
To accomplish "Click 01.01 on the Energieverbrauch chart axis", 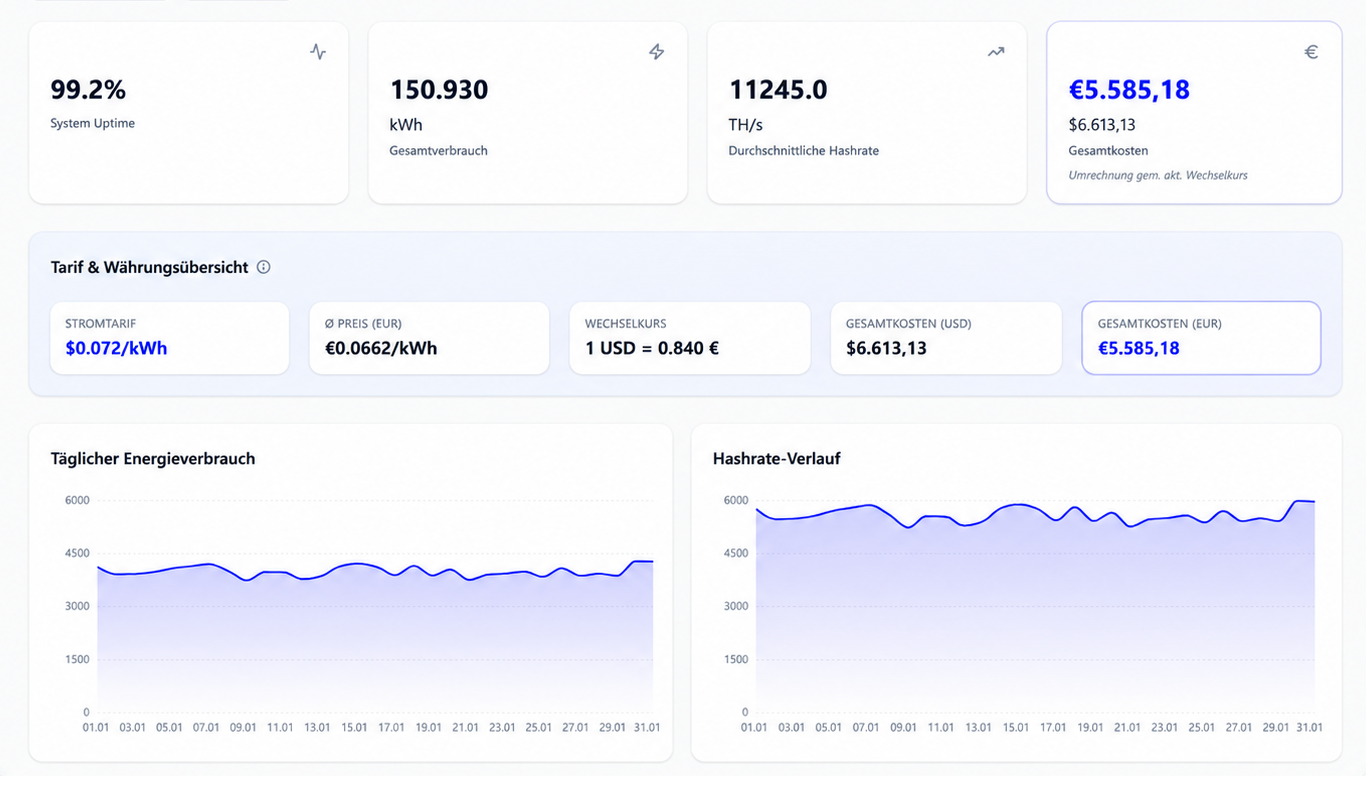I will tap(96, 727).
